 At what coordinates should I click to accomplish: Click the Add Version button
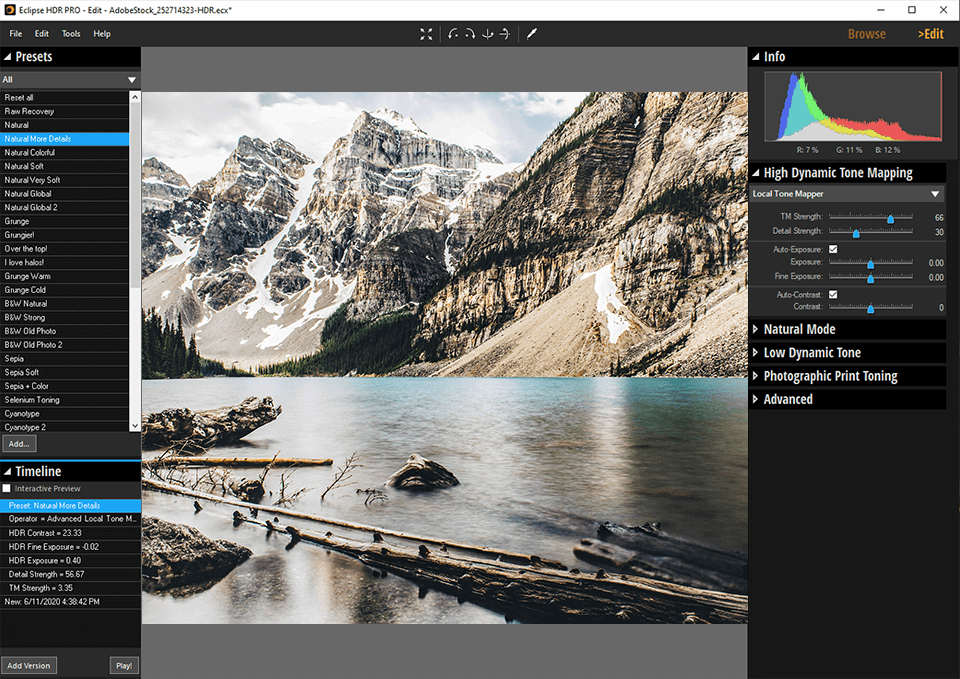[x=29, y=665]
